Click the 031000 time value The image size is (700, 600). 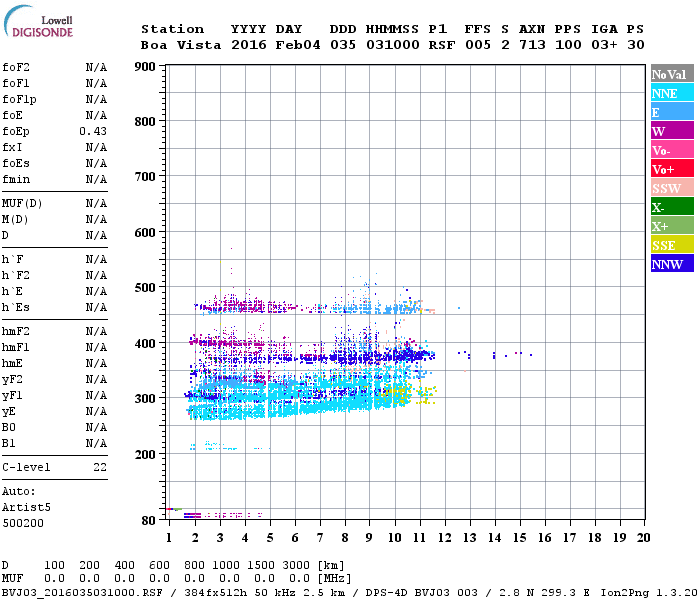click(393, 45)
